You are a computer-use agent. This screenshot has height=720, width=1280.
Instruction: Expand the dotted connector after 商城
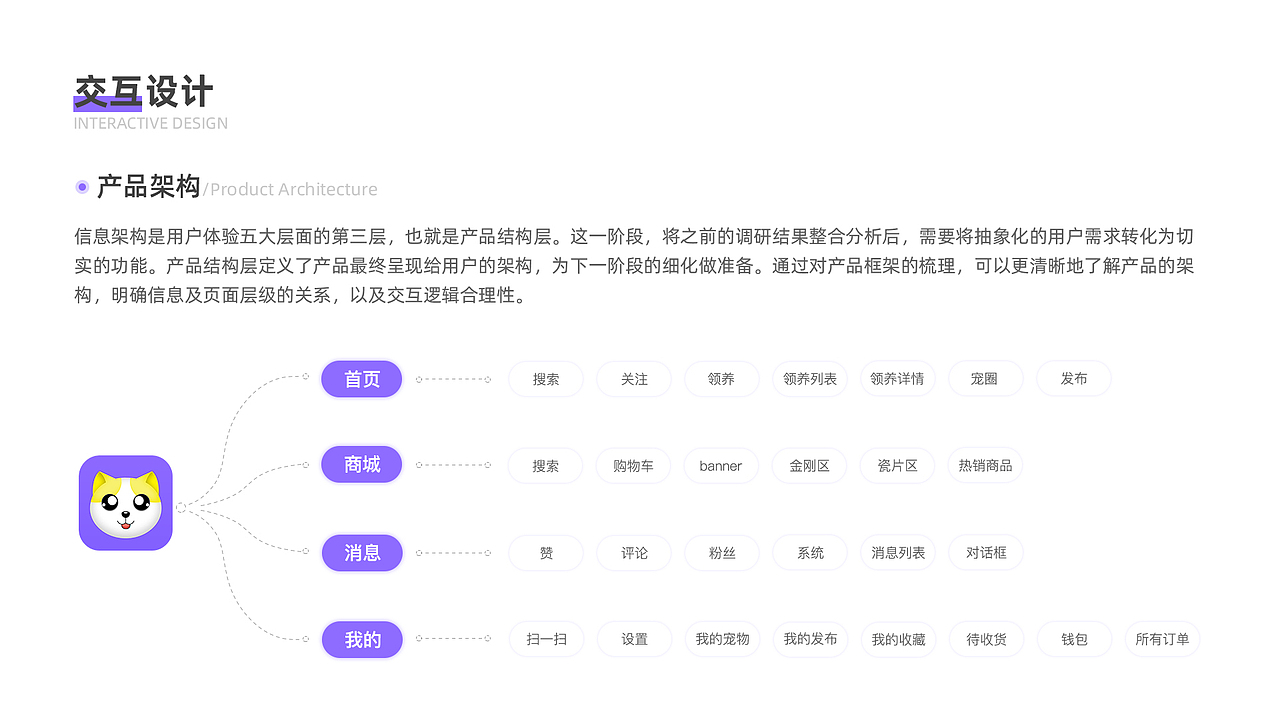click(450, 464)
